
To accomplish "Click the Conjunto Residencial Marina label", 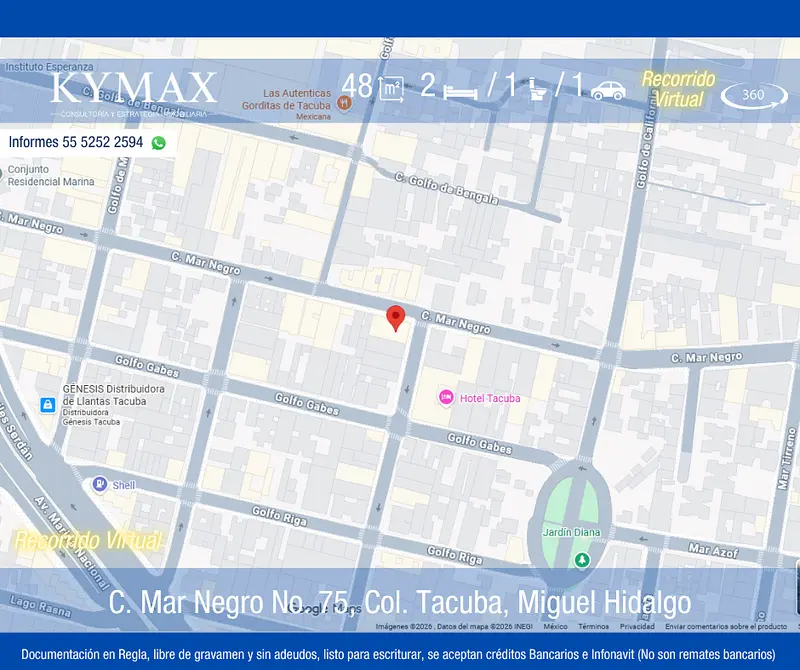I will [x=51, y=175].
